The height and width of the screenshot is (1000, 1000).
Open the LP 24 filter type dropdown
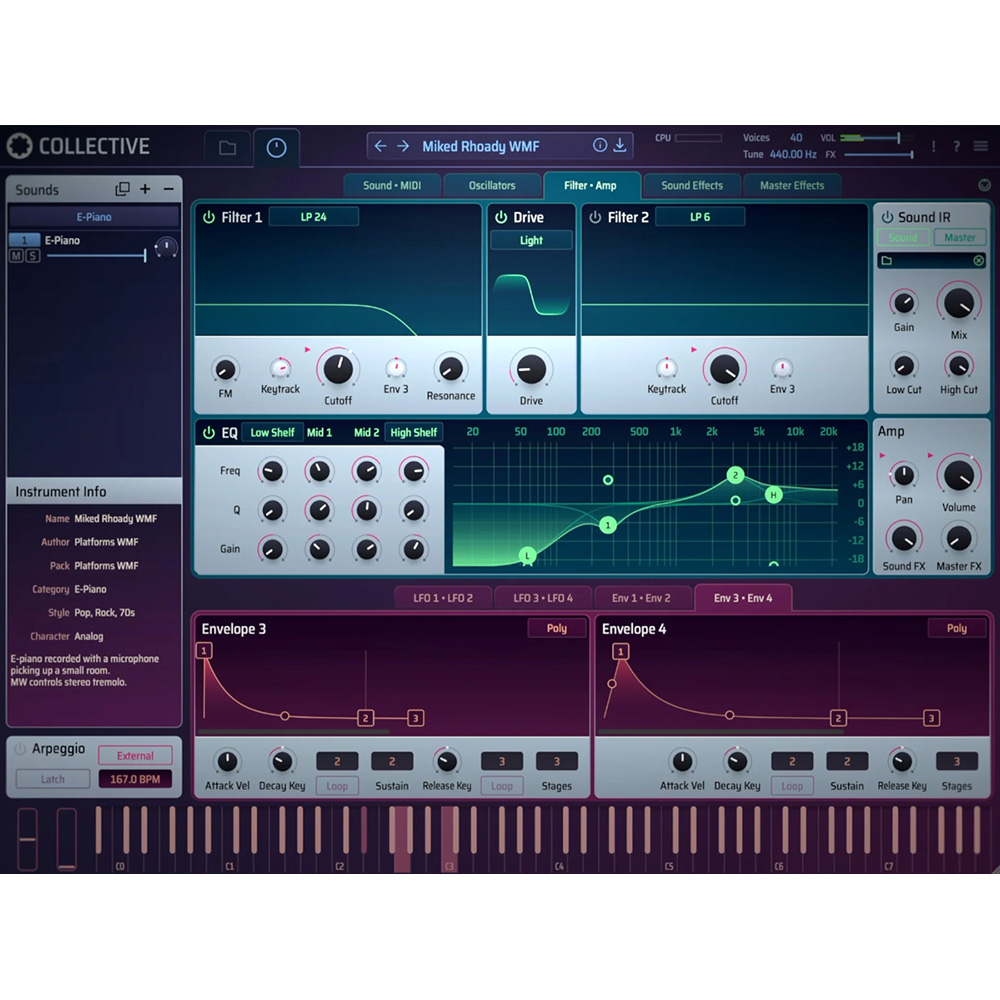click(x=314, y=217)
